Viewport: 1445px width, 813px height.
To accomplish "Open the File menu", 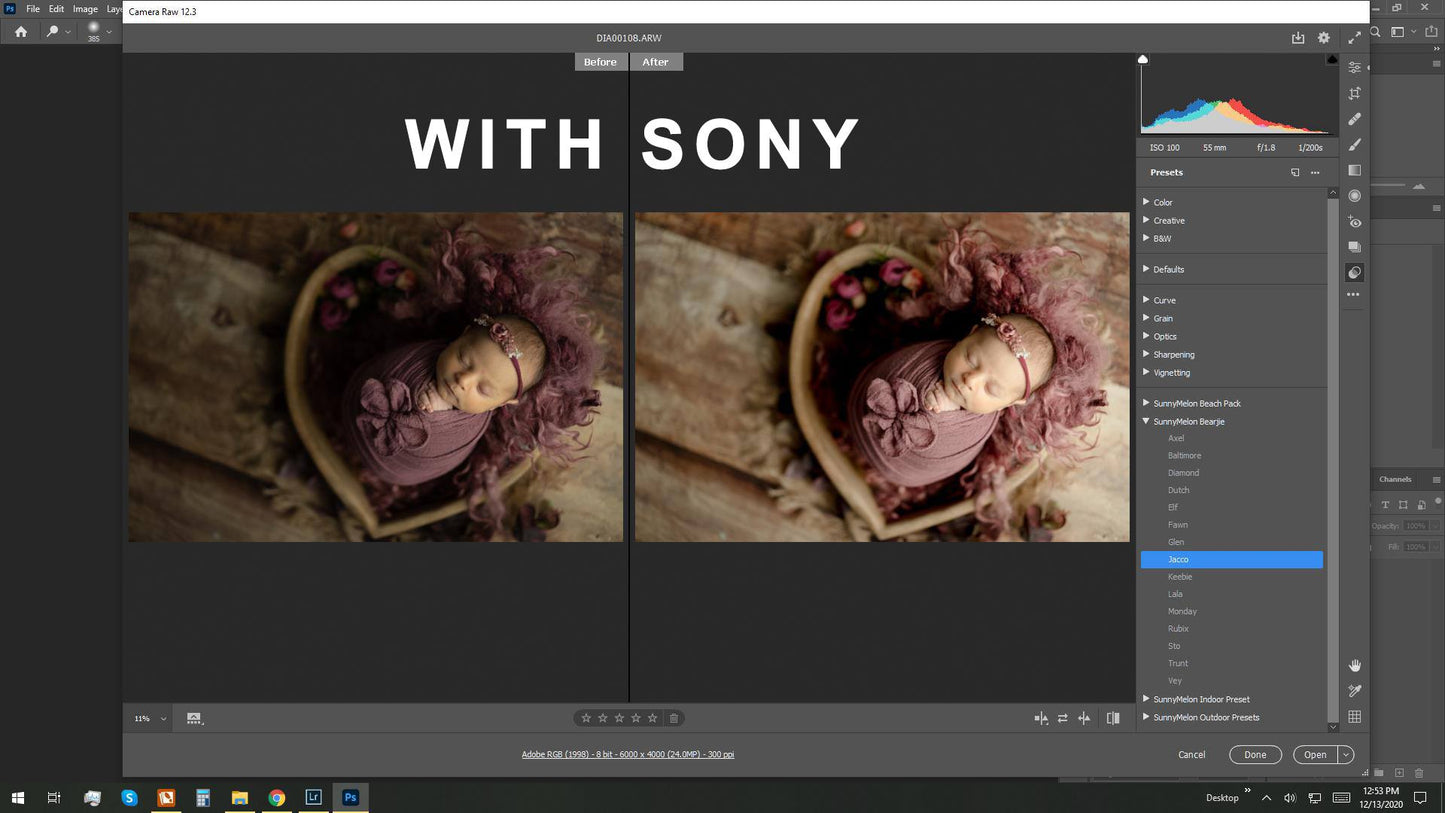I will 33,9.
